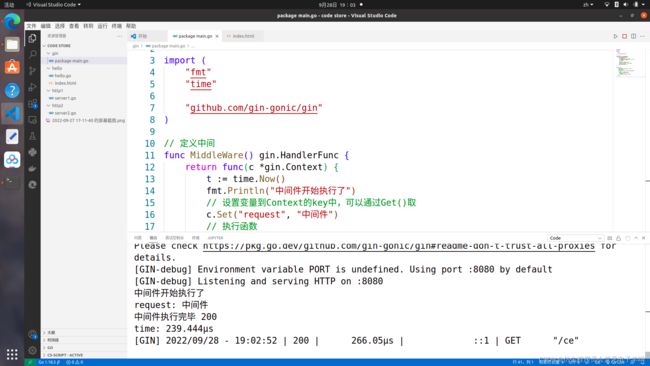The width and height of the screenshot is (650, 366).
Task: Open the View menu
Action: (74, 26)
